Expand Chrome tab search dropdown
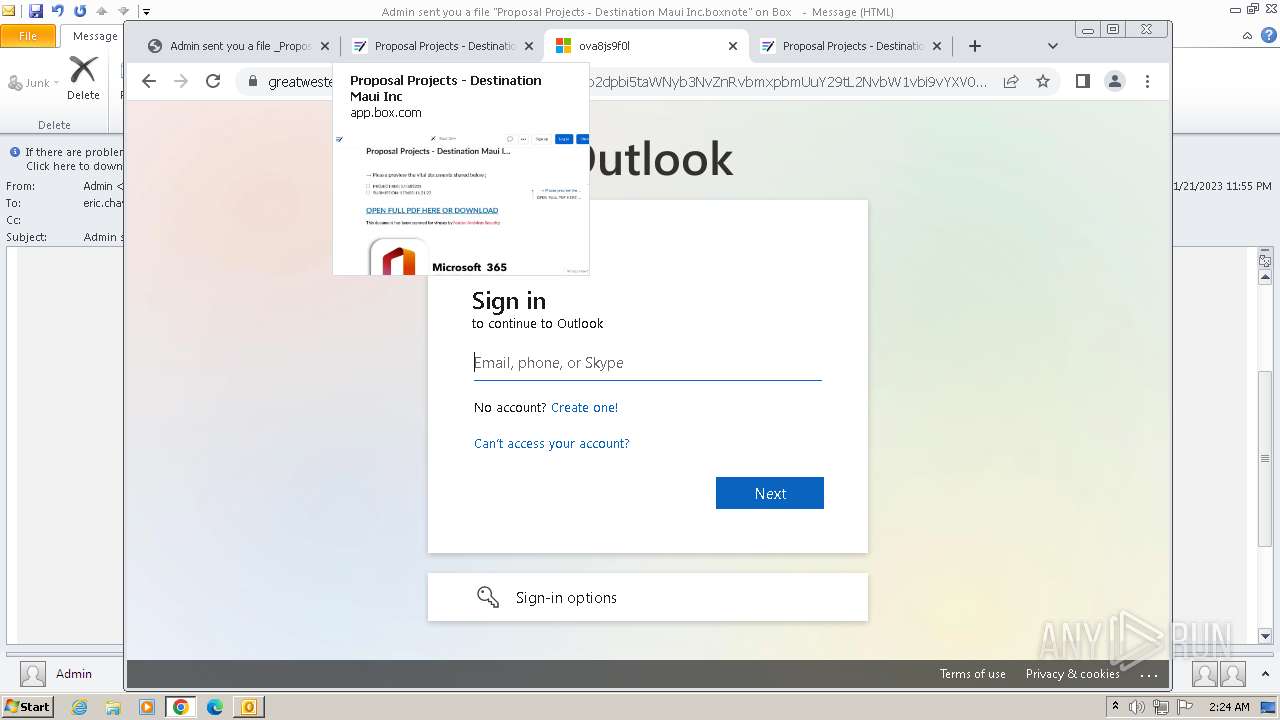This screenshot has width=1280, height=720. [x=1052, y=46]
